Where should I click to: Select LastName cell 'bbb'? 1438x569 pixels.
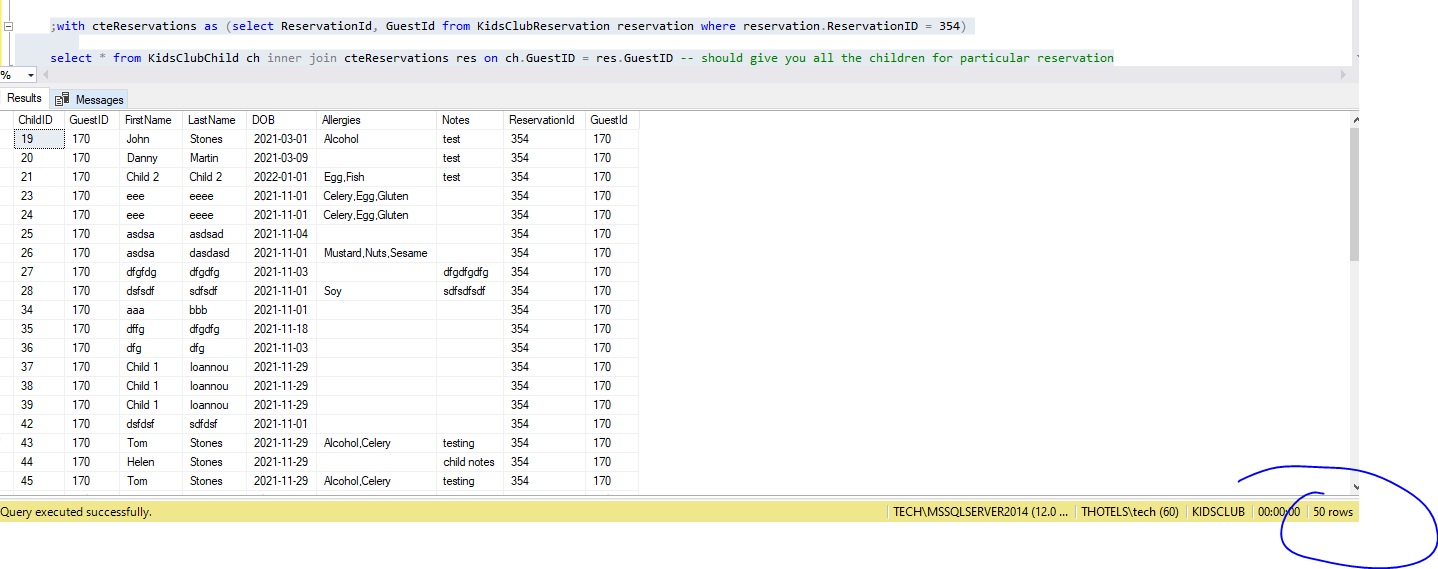214,310
